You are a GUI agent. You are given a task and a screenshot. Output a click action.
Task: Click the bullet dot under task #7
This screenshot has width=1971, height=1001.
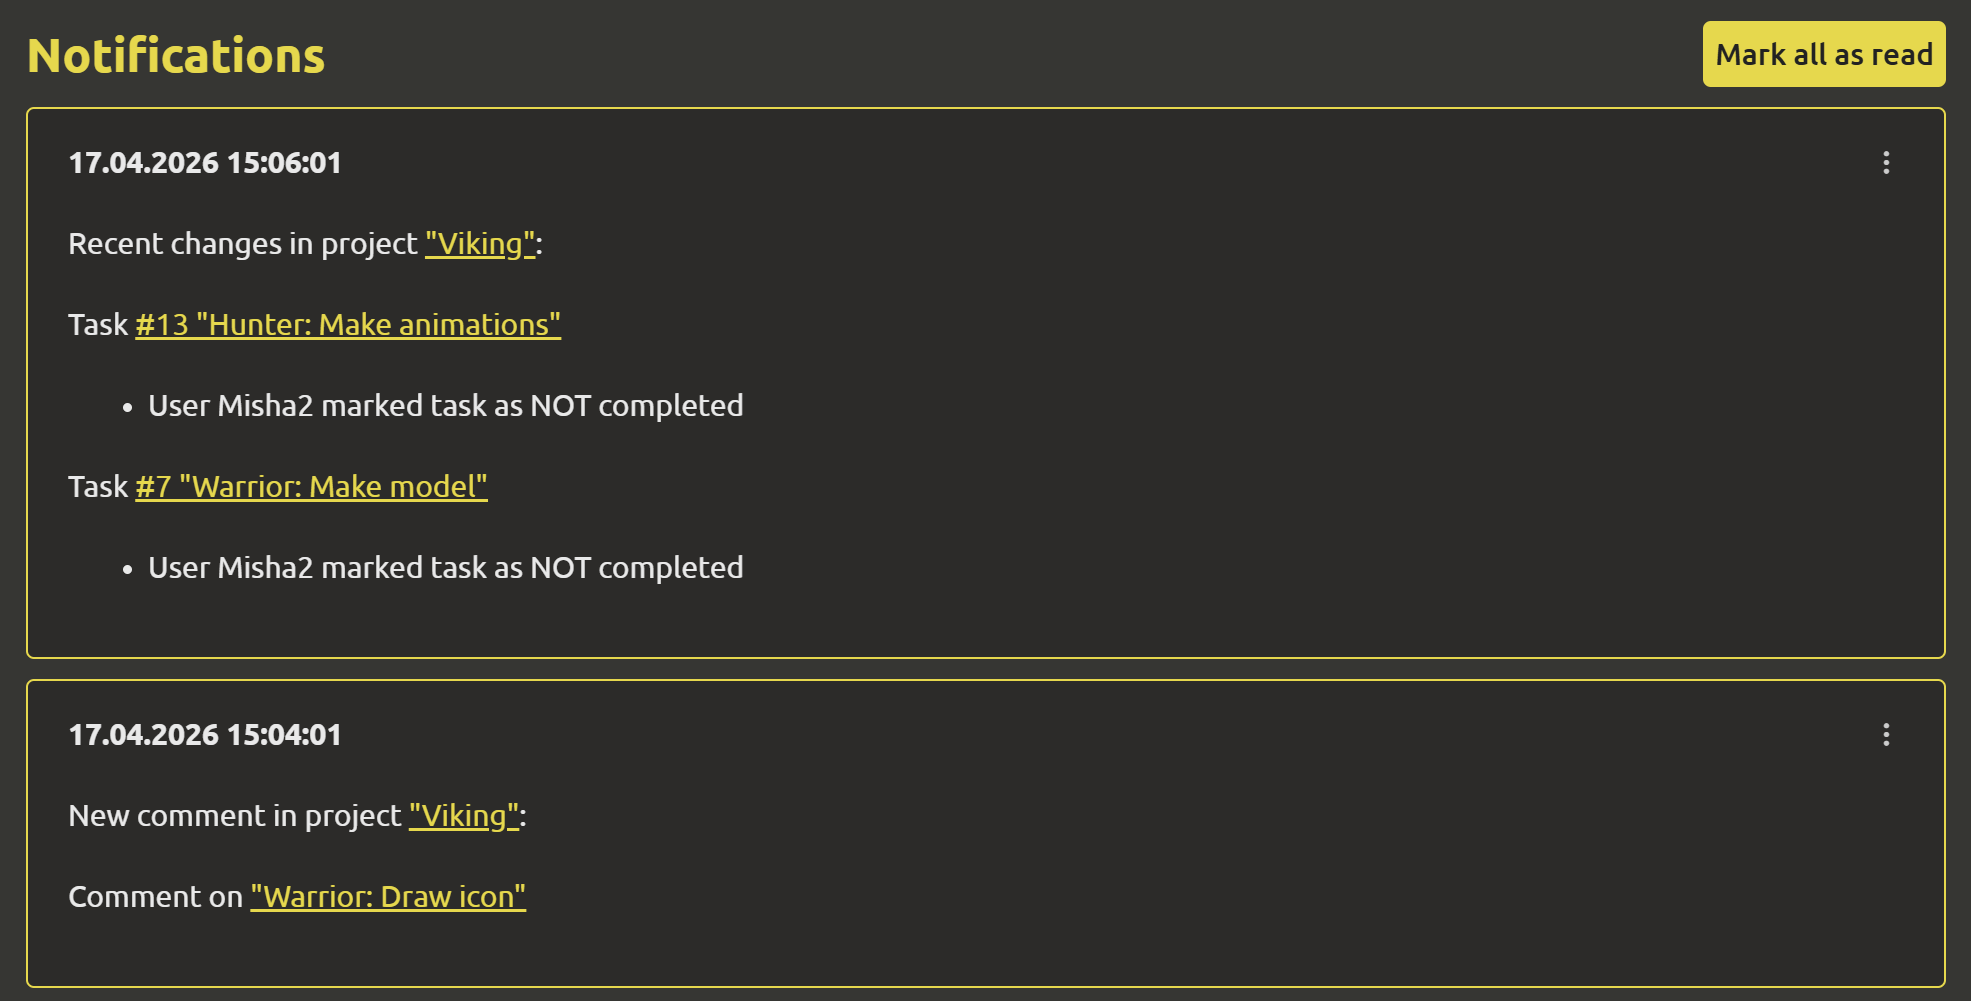tap(127, 570)
